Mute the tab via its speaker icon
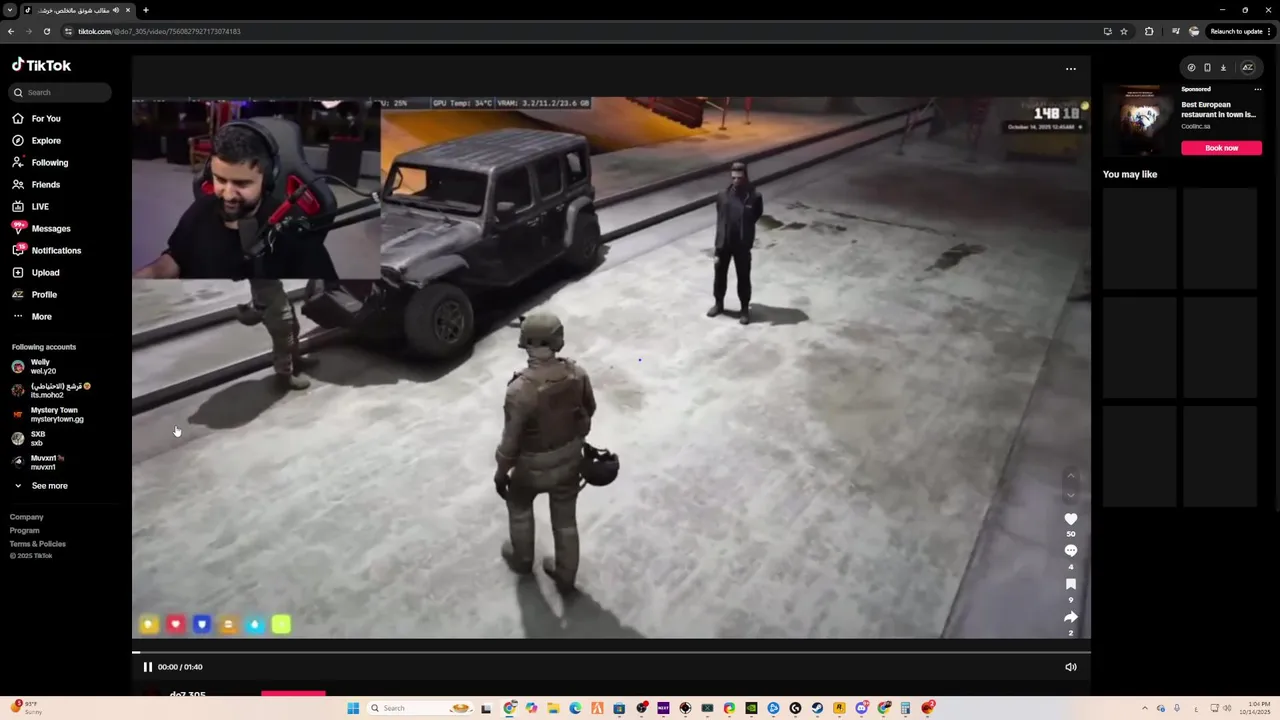Image resolution: width=1280 pixels, height=720 pixels. (x=116, y=10)
